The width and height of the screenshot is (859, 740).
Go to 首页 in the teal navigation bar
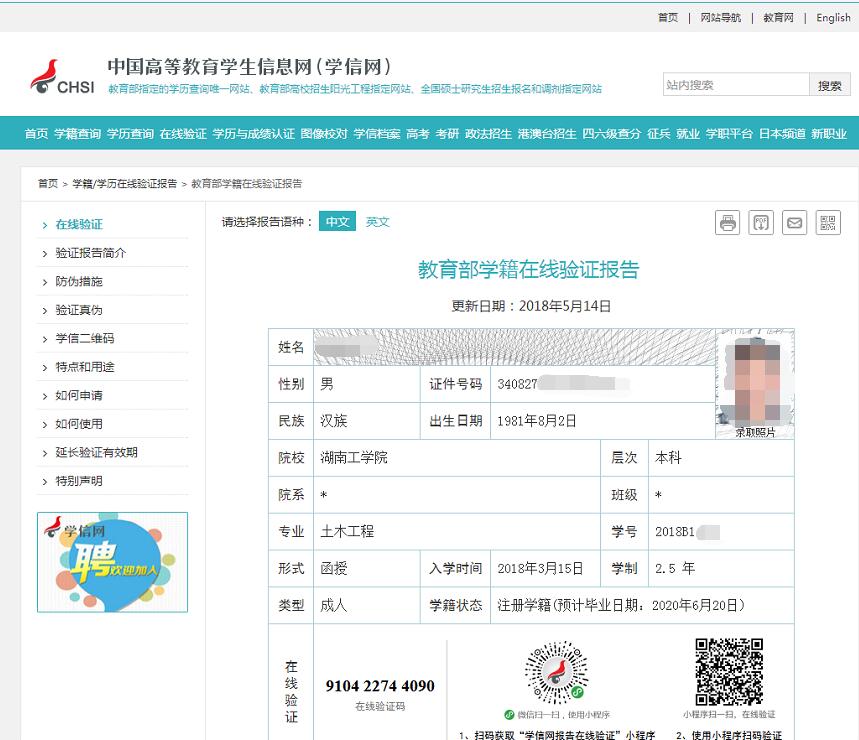click(x=36, y=134)
